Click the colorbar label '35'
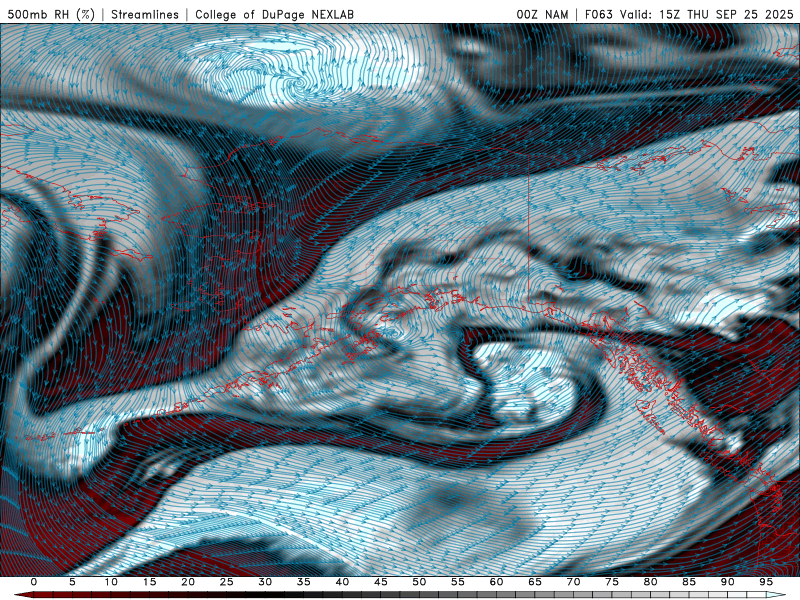The height and width of the screenshot is (600, 800). 304,582
